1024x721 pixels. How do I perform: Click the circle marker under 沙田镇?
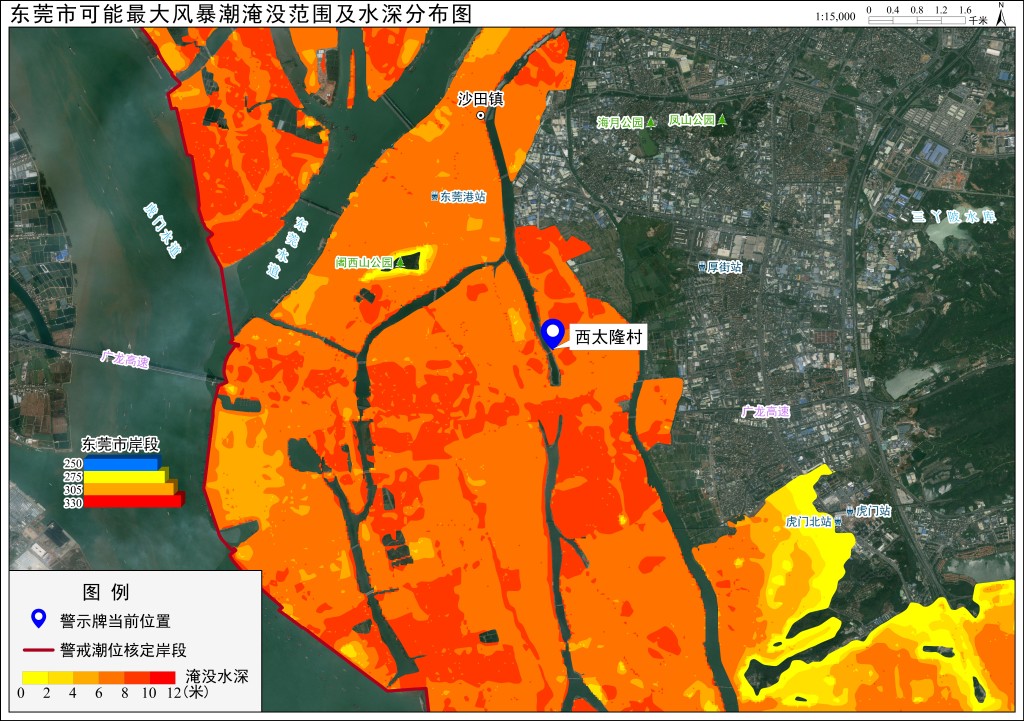tap(481, 116)
